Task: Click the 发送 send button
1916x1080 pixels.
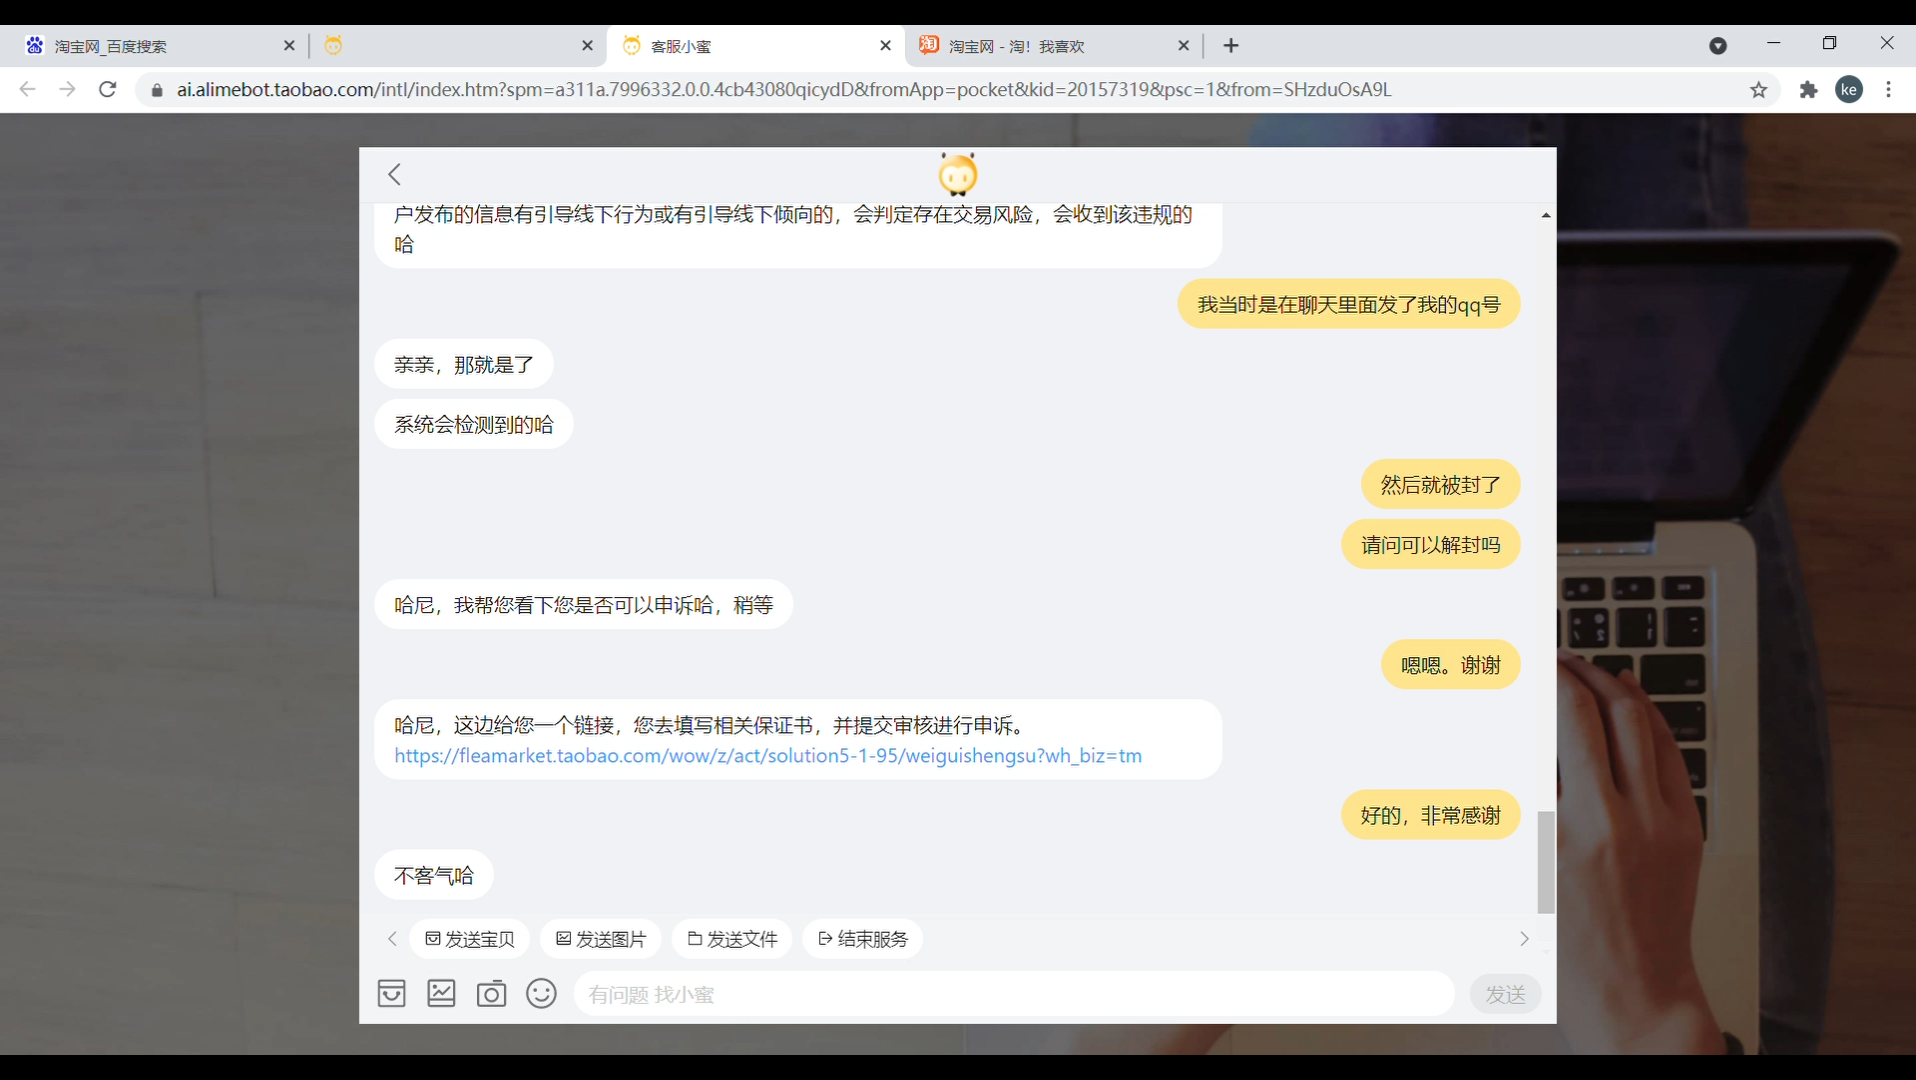Action: [x=1505, y=994]
